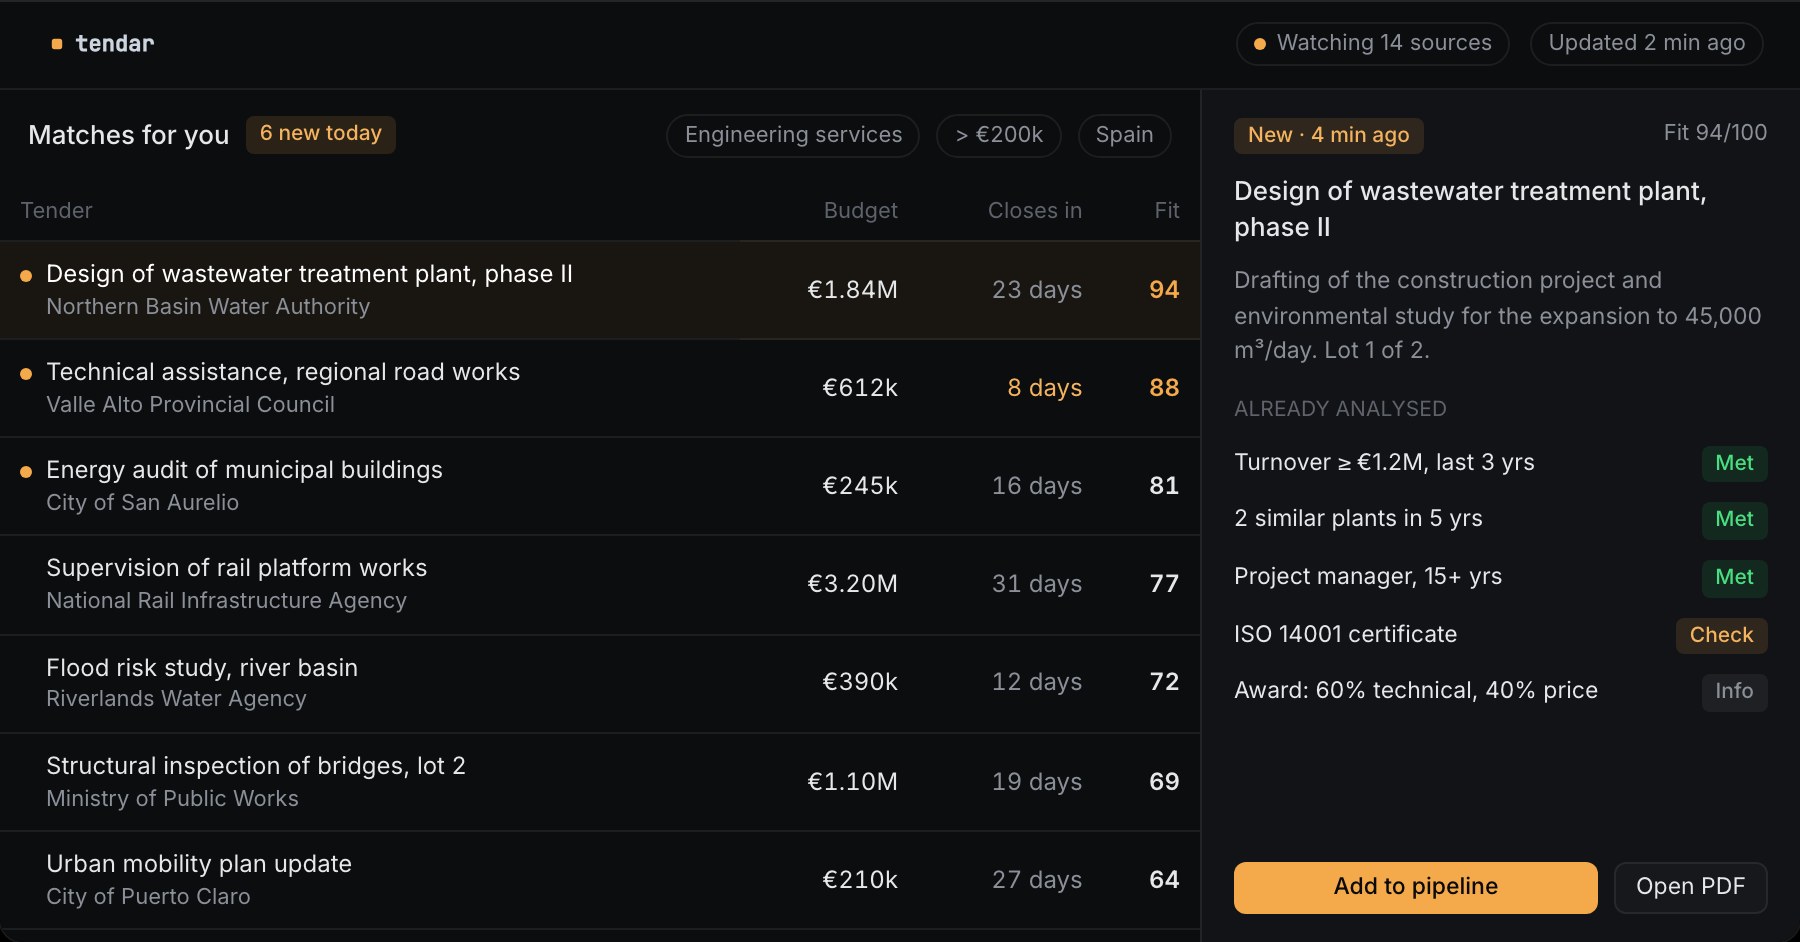Select the wastewater treatment plant row in the list

click(x=600, y=290)
